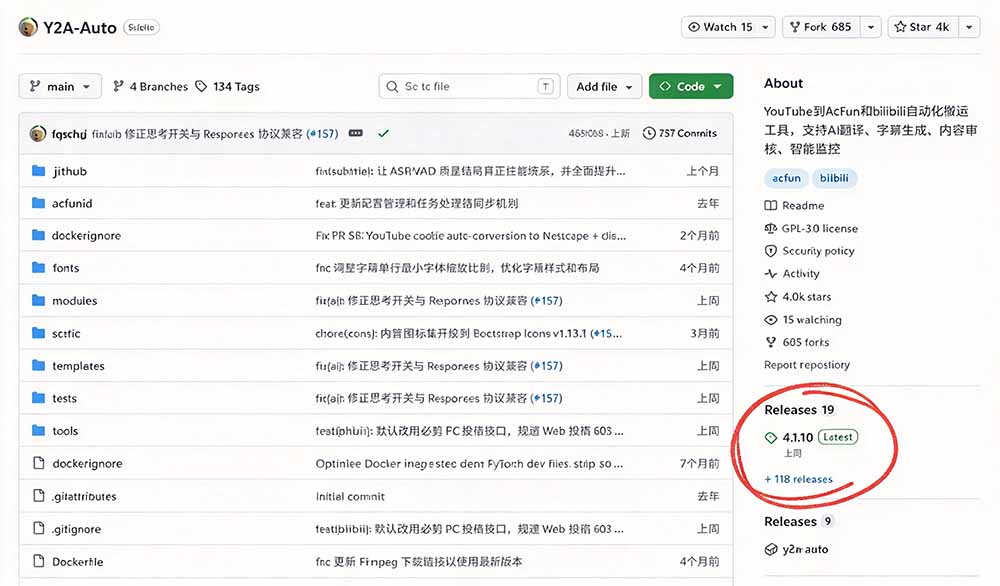Open the 'Initial commit' commit message
1000x586 pixels.
point(350,496)
